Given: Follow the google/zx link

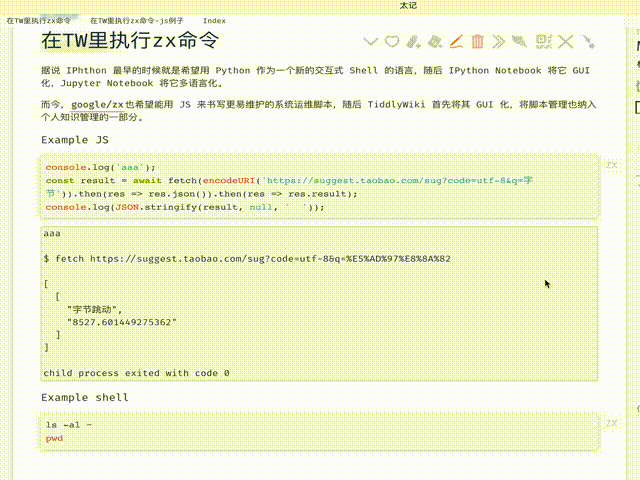Looking at the screenshot, I should click(97, 104).
